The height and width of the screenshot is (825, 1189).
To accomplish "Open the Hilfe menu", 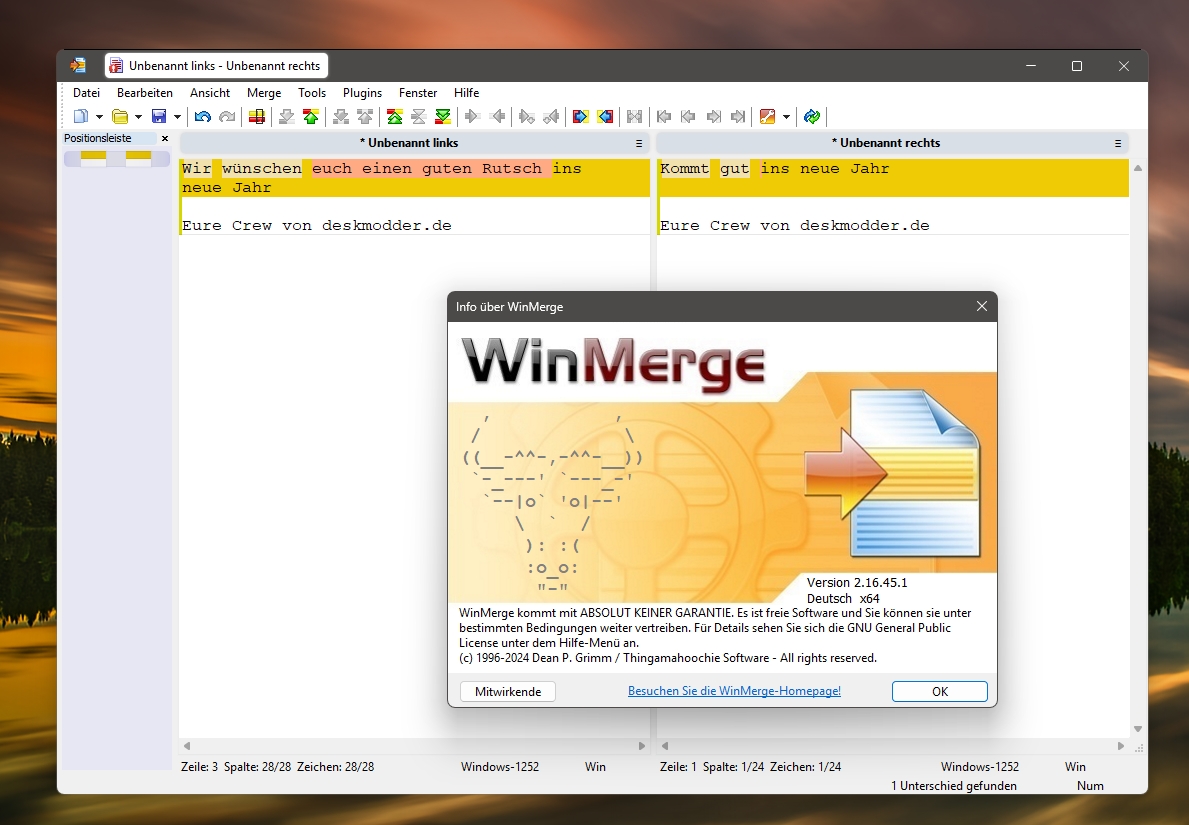I will click(466, 93).
